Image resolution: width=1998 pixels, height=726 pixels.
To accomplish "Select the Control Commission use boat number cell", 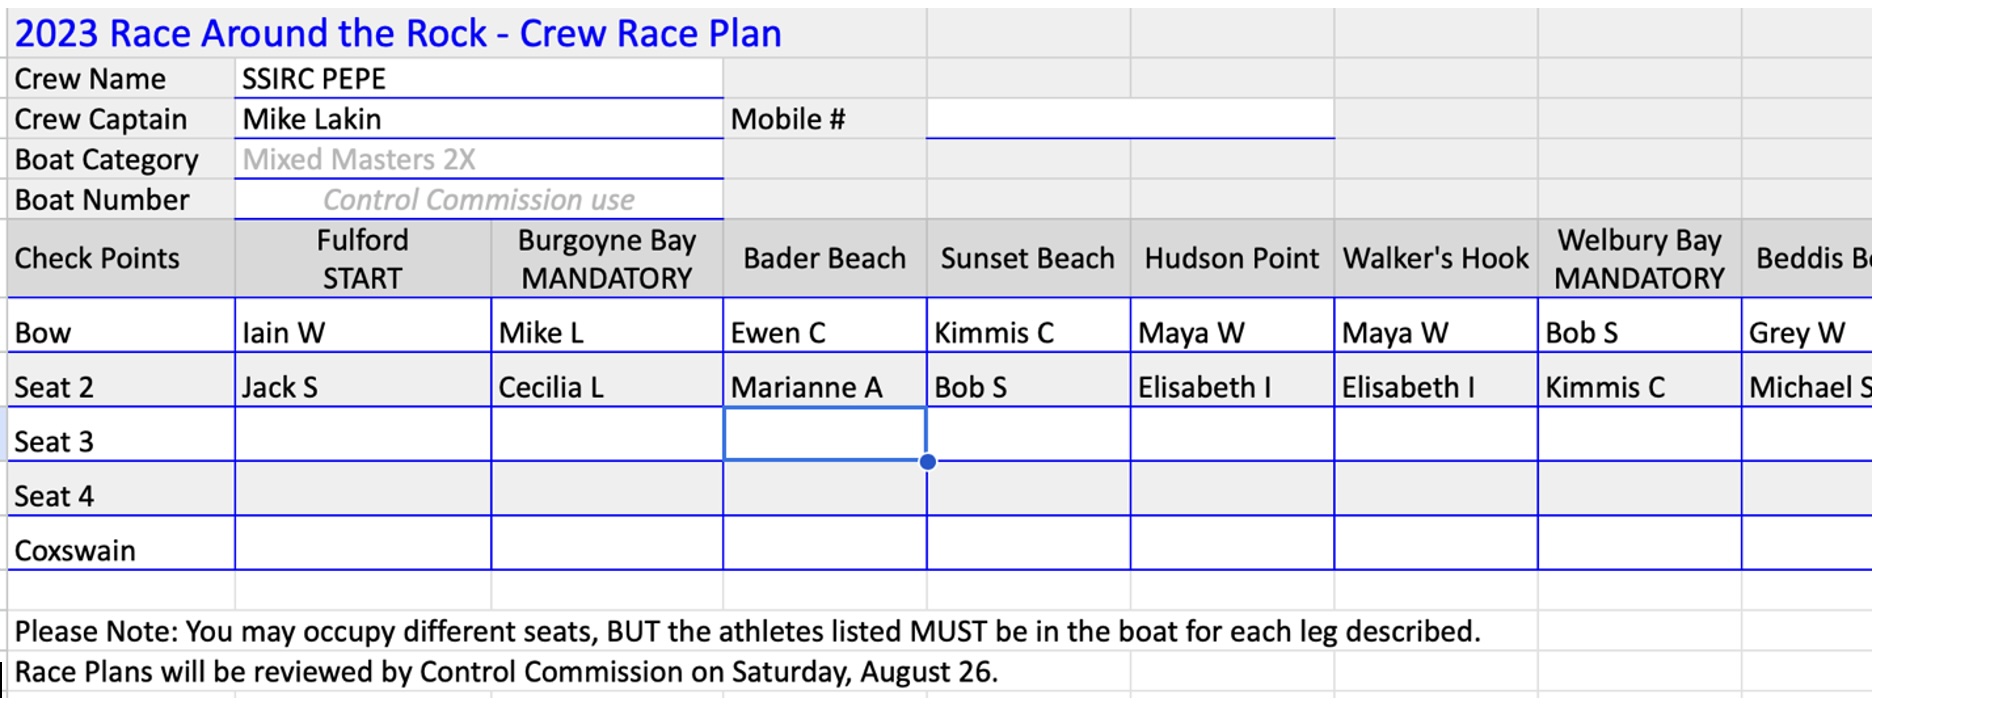I will coord(479,199).
